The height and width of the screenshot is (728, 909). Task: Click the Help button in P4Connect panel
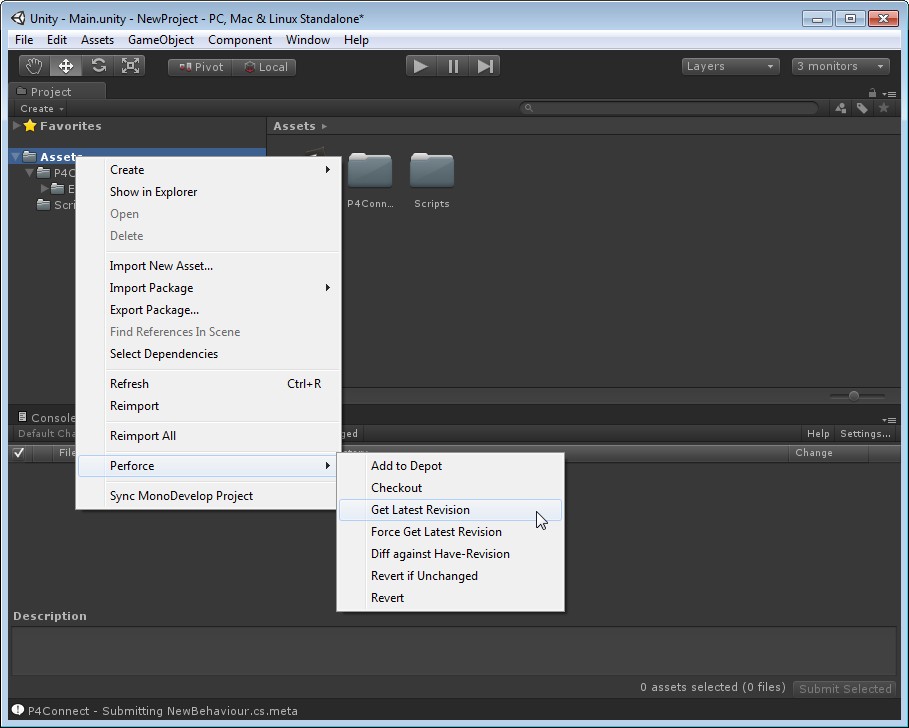[x=818, y=434]
